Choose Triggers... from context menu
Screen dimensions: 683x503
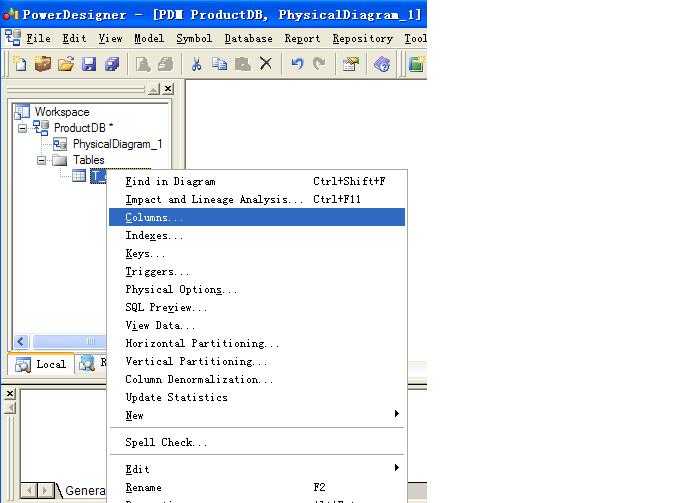pyautogui.click(x=257, y=271)
